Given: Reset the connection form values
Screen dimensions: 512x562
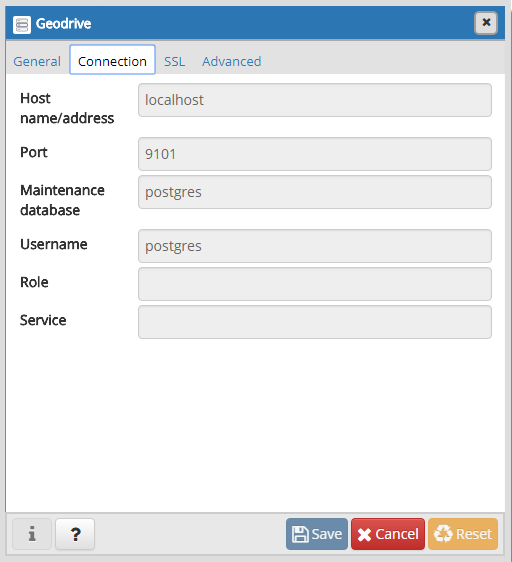Looking at the screenshot, I should pyautogui.click(x=463, y=534).
